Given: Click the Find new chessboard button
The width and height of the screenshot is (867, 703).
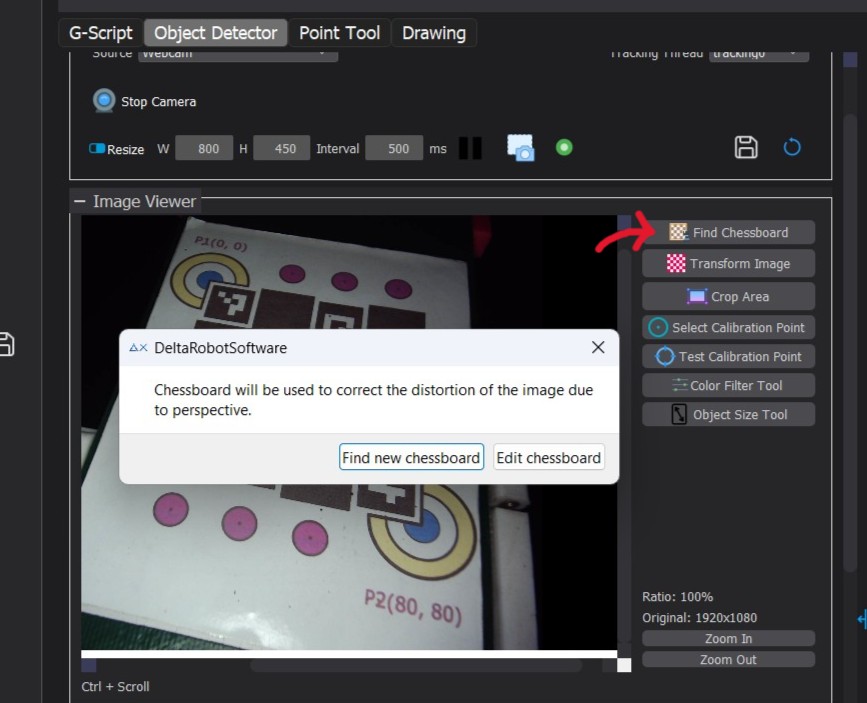Looking at the screenshot, I should [x=411, y=458].
